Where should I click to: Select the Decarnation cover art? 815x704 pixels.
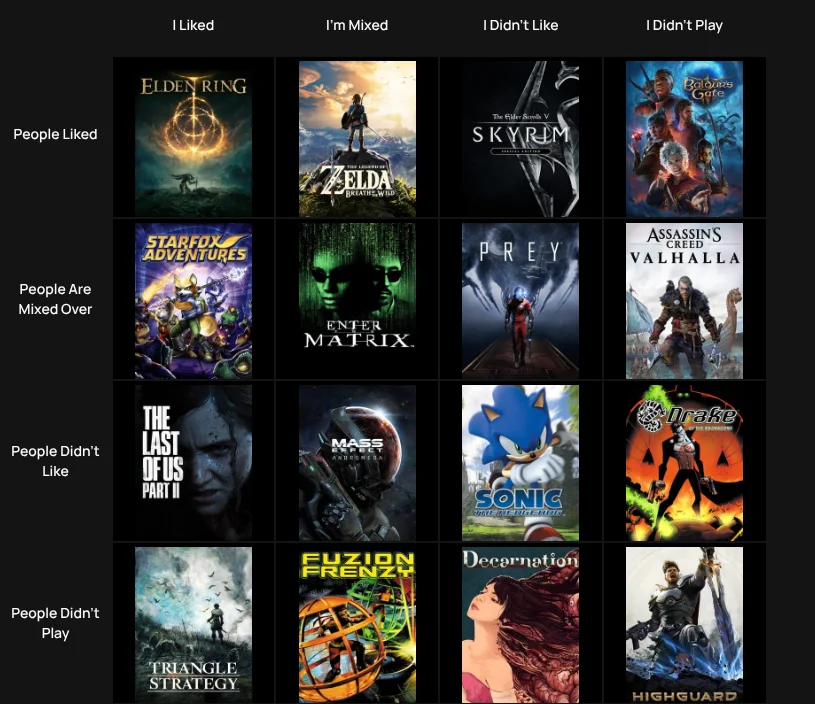click(520, 625)
